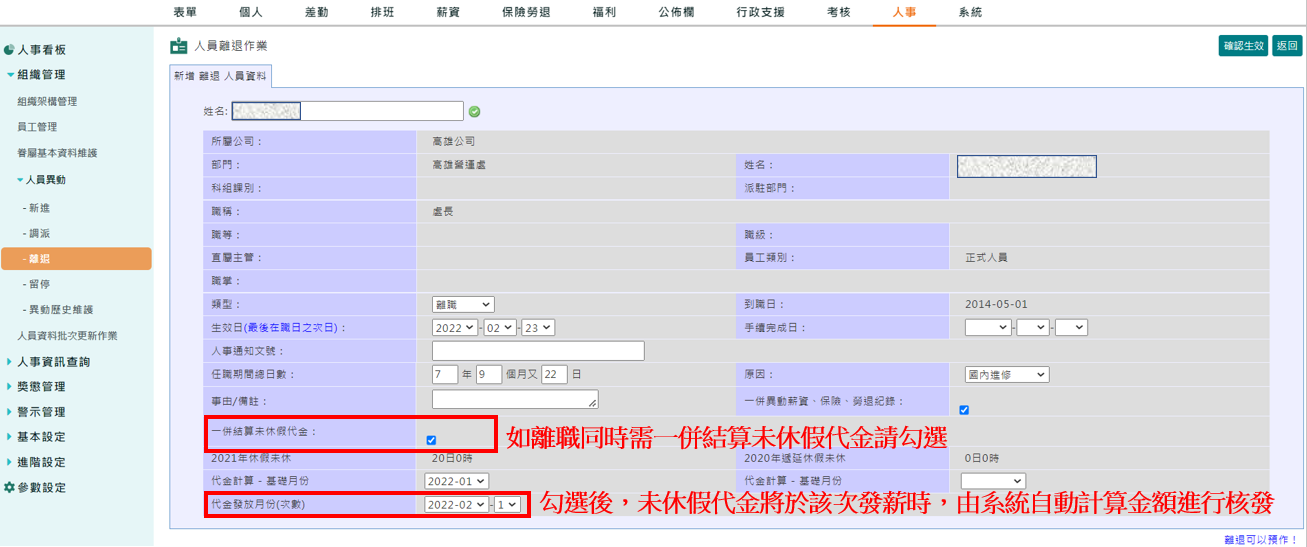This screenshot has height=547, width=1307.
Task: Click the 離退可以預作！ note text
Action: pos(1260,539)
